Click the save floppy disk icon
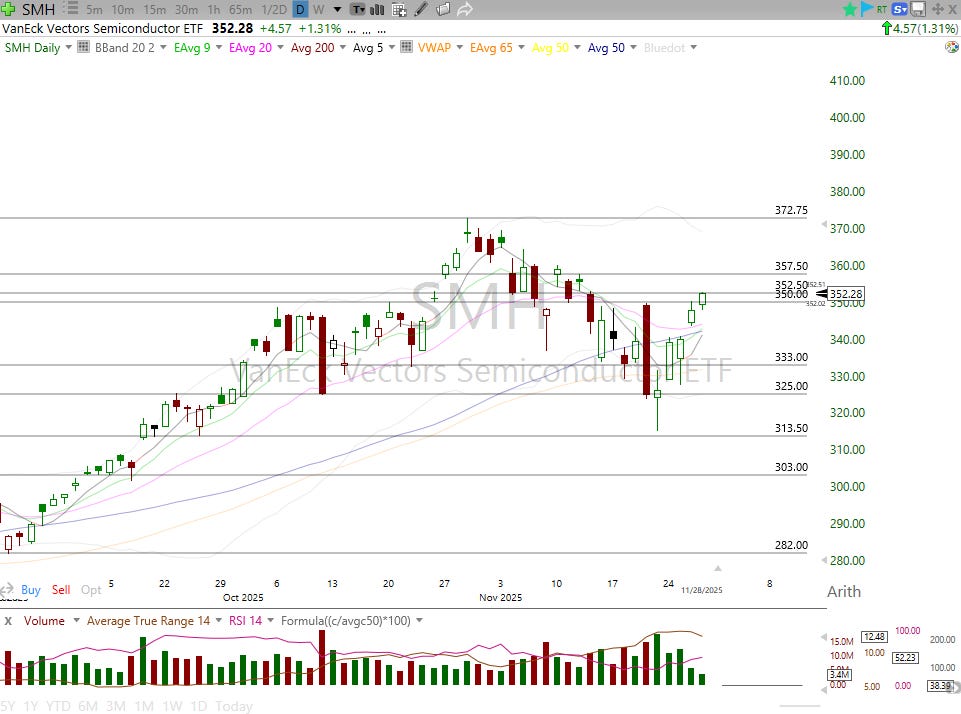This screenshot has height=714, width=961. (917, 9)
